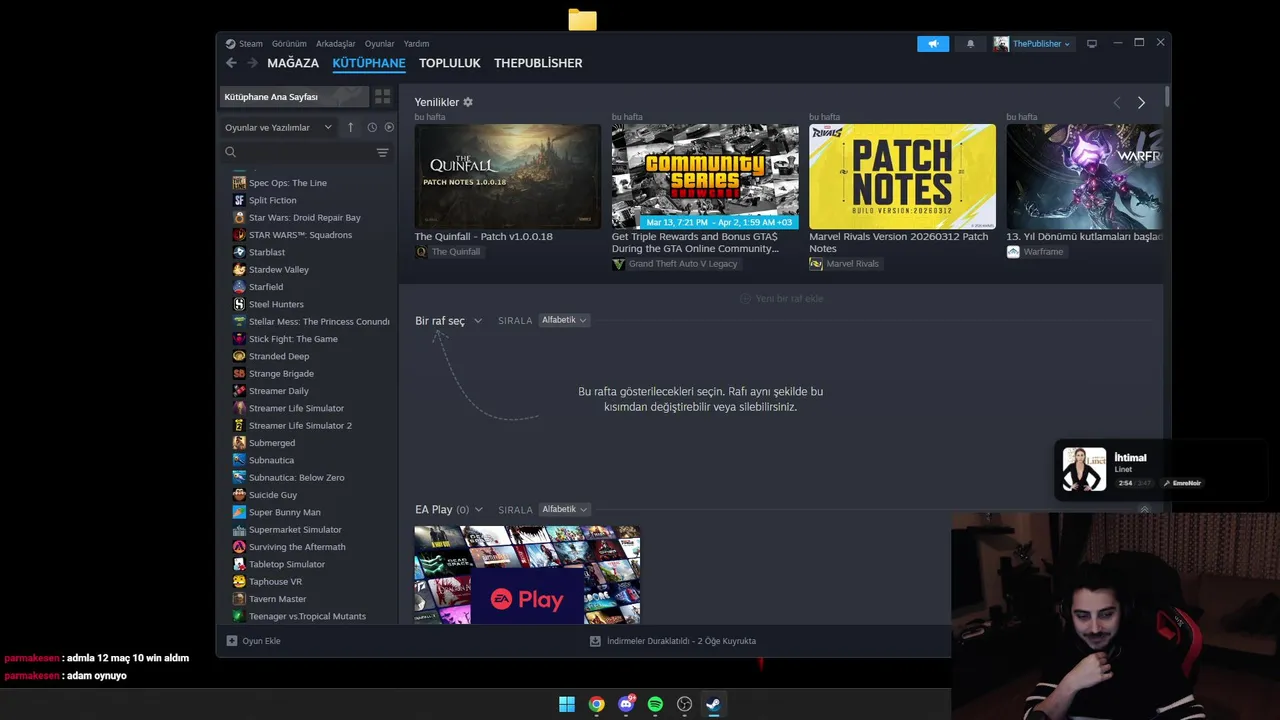Open the GTA Community Series thumbnail
The width and height of the screenshot is (1280, 720).
pos(705,176)
